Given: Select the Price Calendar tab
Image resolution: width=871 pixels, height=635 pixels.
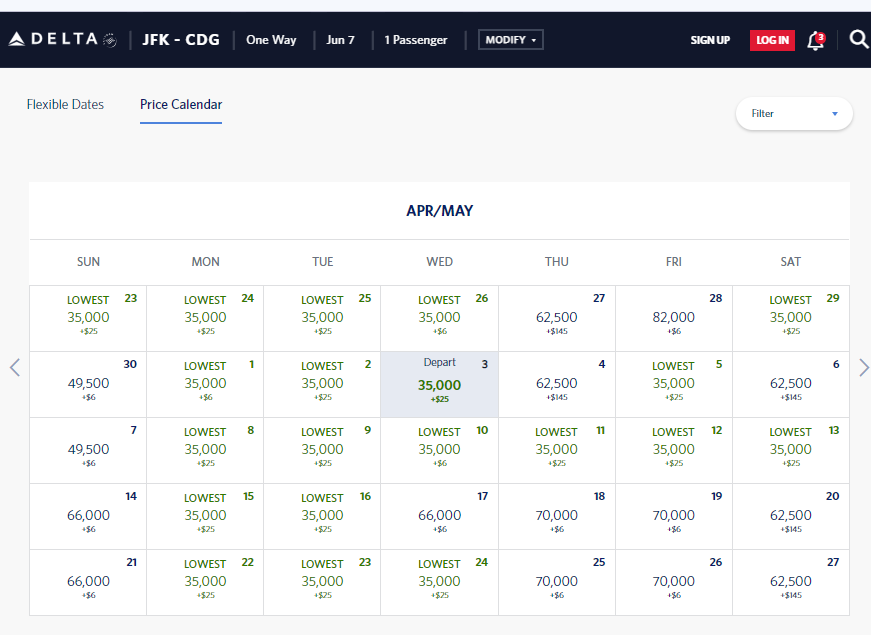Looking at the screenshot, I should click(x=181, y=105).
